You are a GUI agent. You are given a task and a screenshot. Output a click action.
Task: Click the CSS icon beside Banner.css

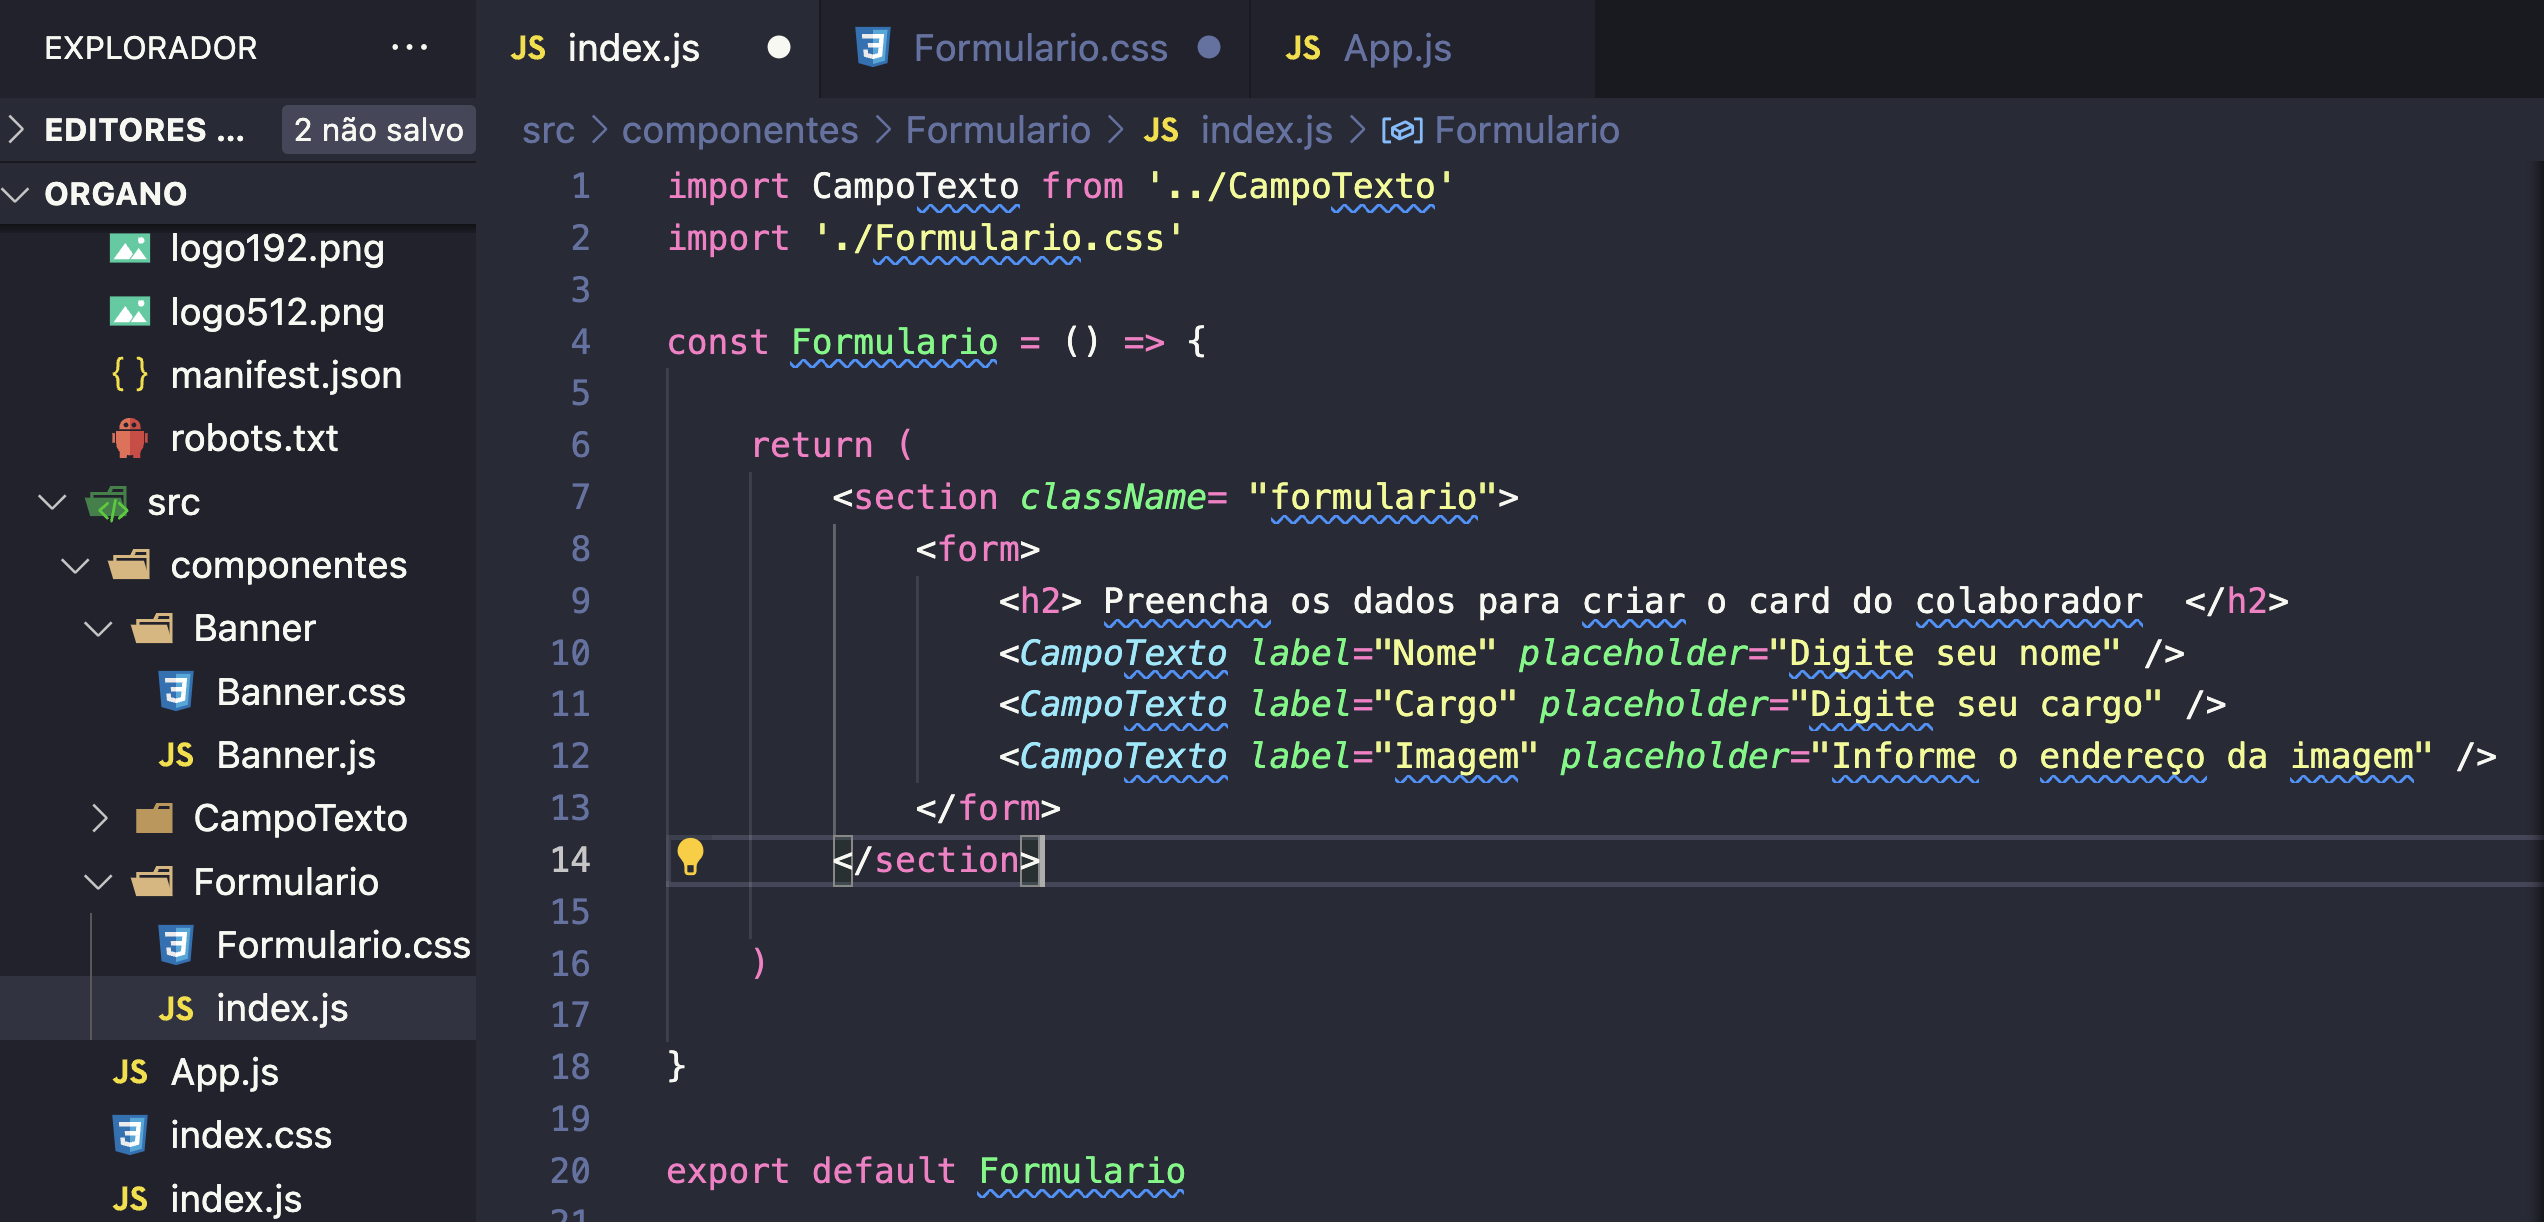coord(176,692)
